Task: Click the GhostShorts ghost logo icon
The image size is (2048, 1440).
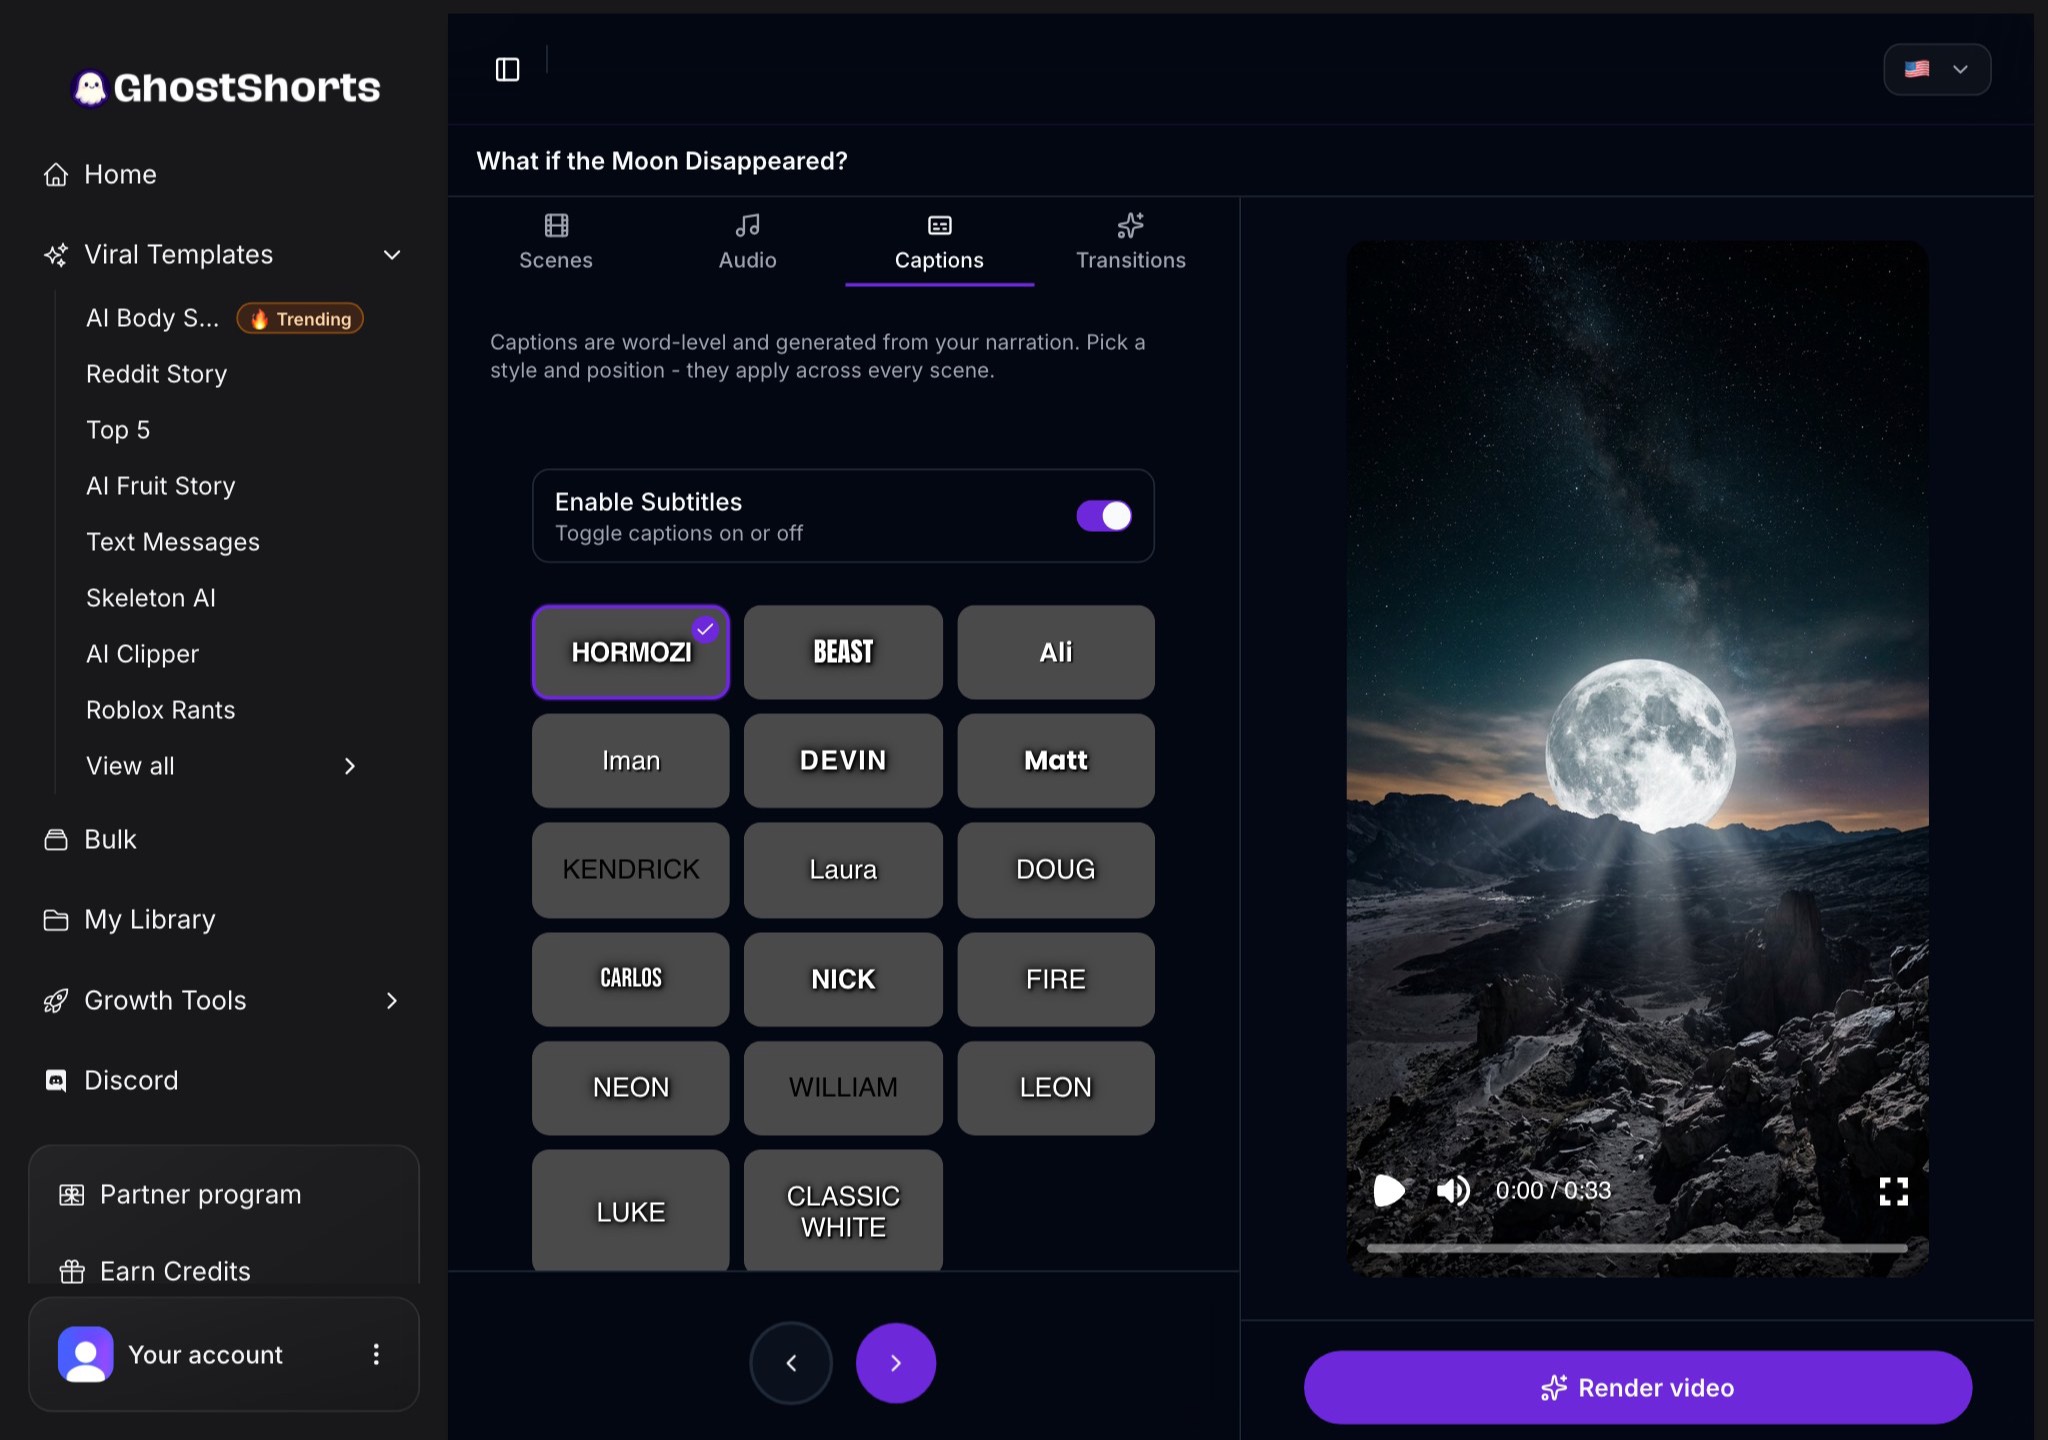Action: point(90,88)
